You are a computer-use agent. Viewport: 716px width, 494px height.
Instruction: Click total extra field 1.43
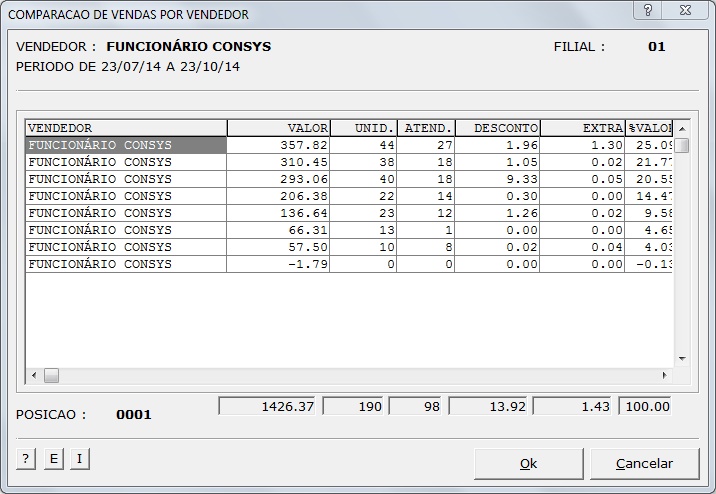pos(572,406)
